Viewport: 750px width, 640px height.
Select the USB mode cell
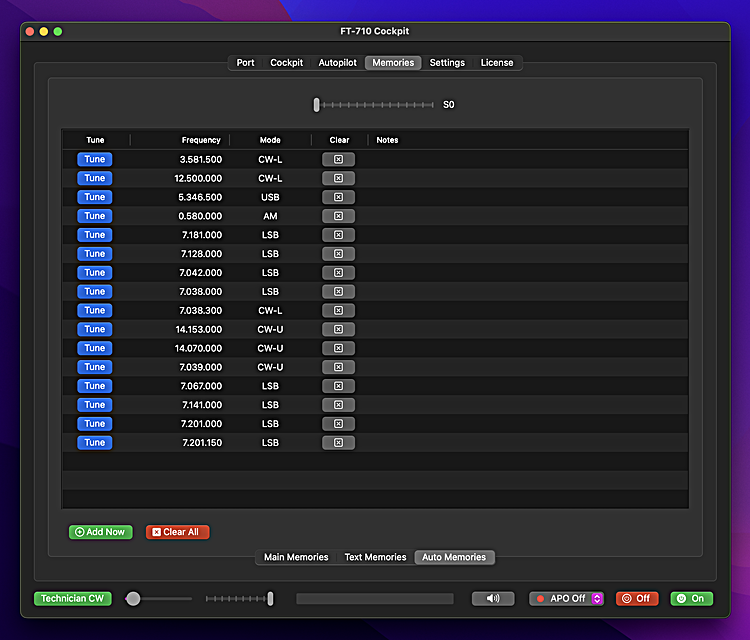(270, 197)
